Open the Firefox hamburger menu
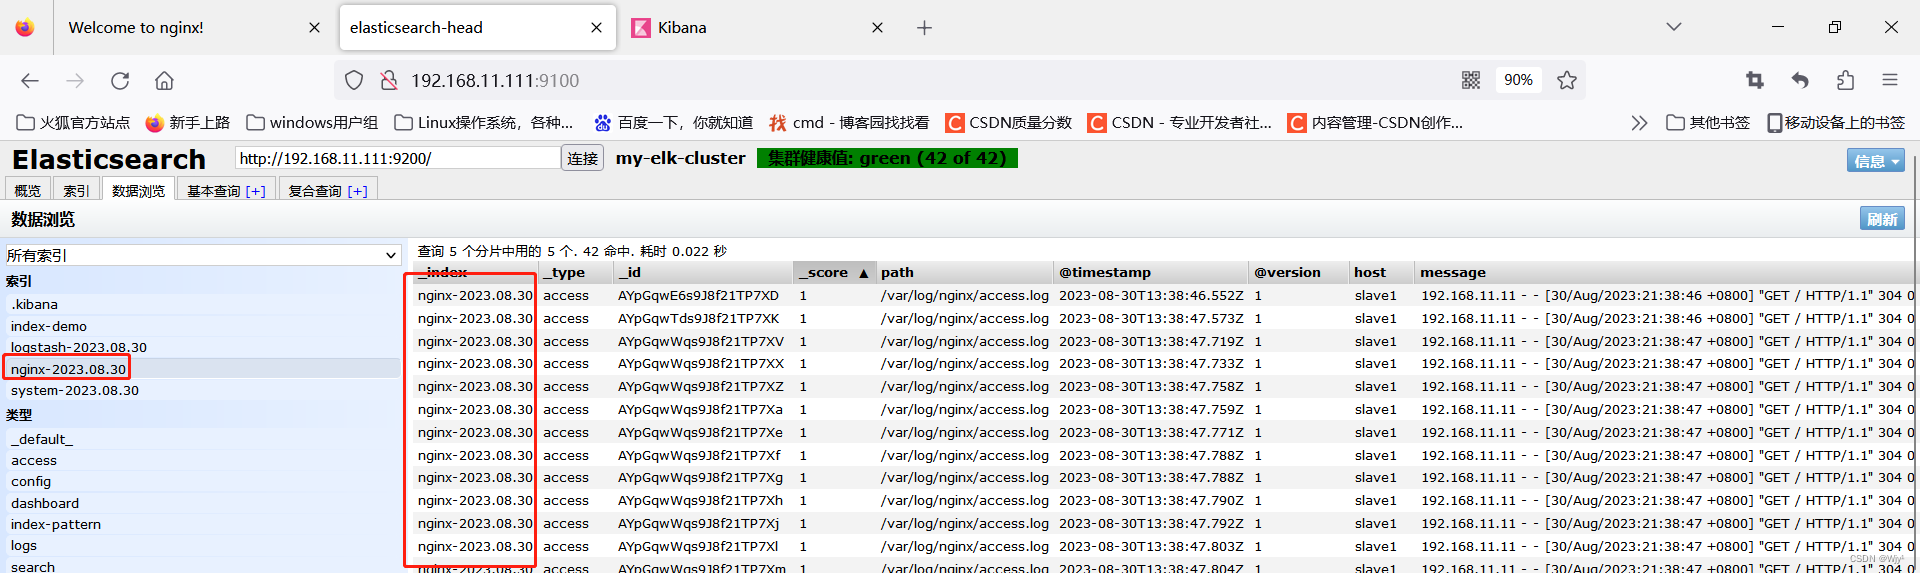Screen dimensions: 1920x573 pos(1889,80)
